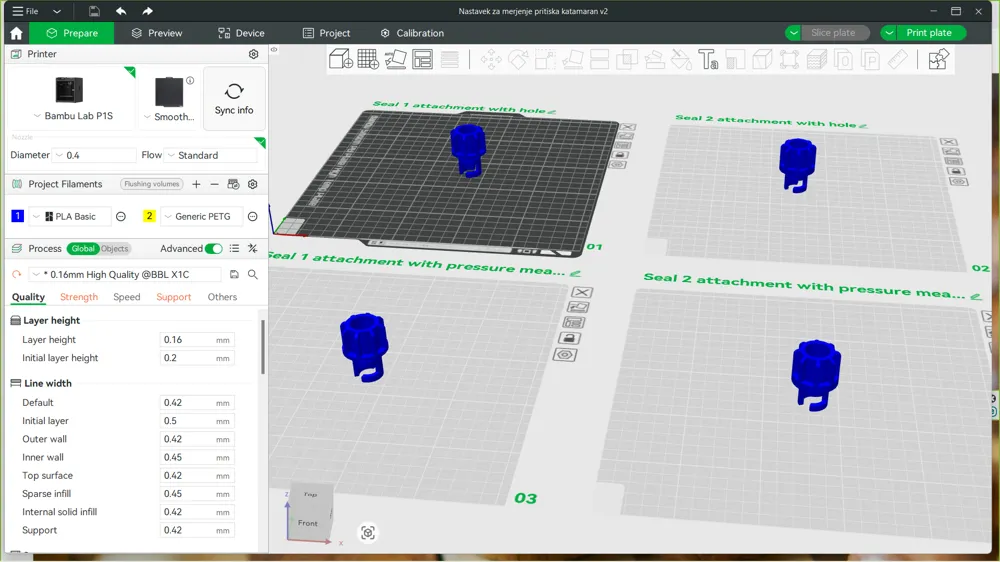This screenshot has height=562, width=1000.
Task: Remove a filament with minus icon
Action: coord(214,184)
